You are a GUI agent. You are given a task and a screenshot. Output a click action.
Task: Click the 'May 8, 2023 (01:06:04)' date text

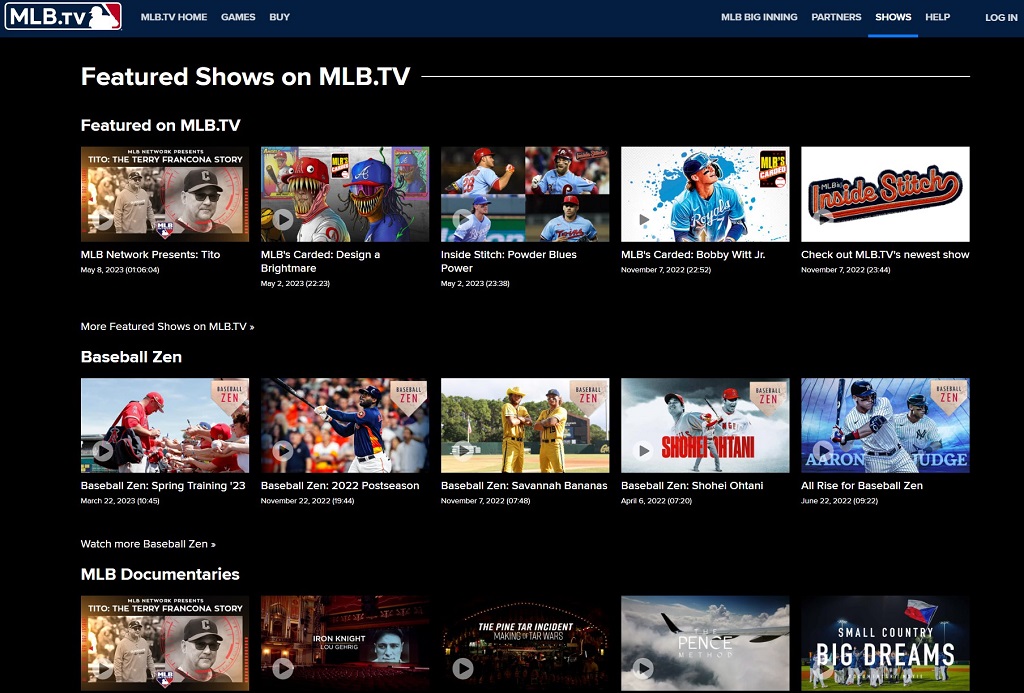[x=120, y=270]
